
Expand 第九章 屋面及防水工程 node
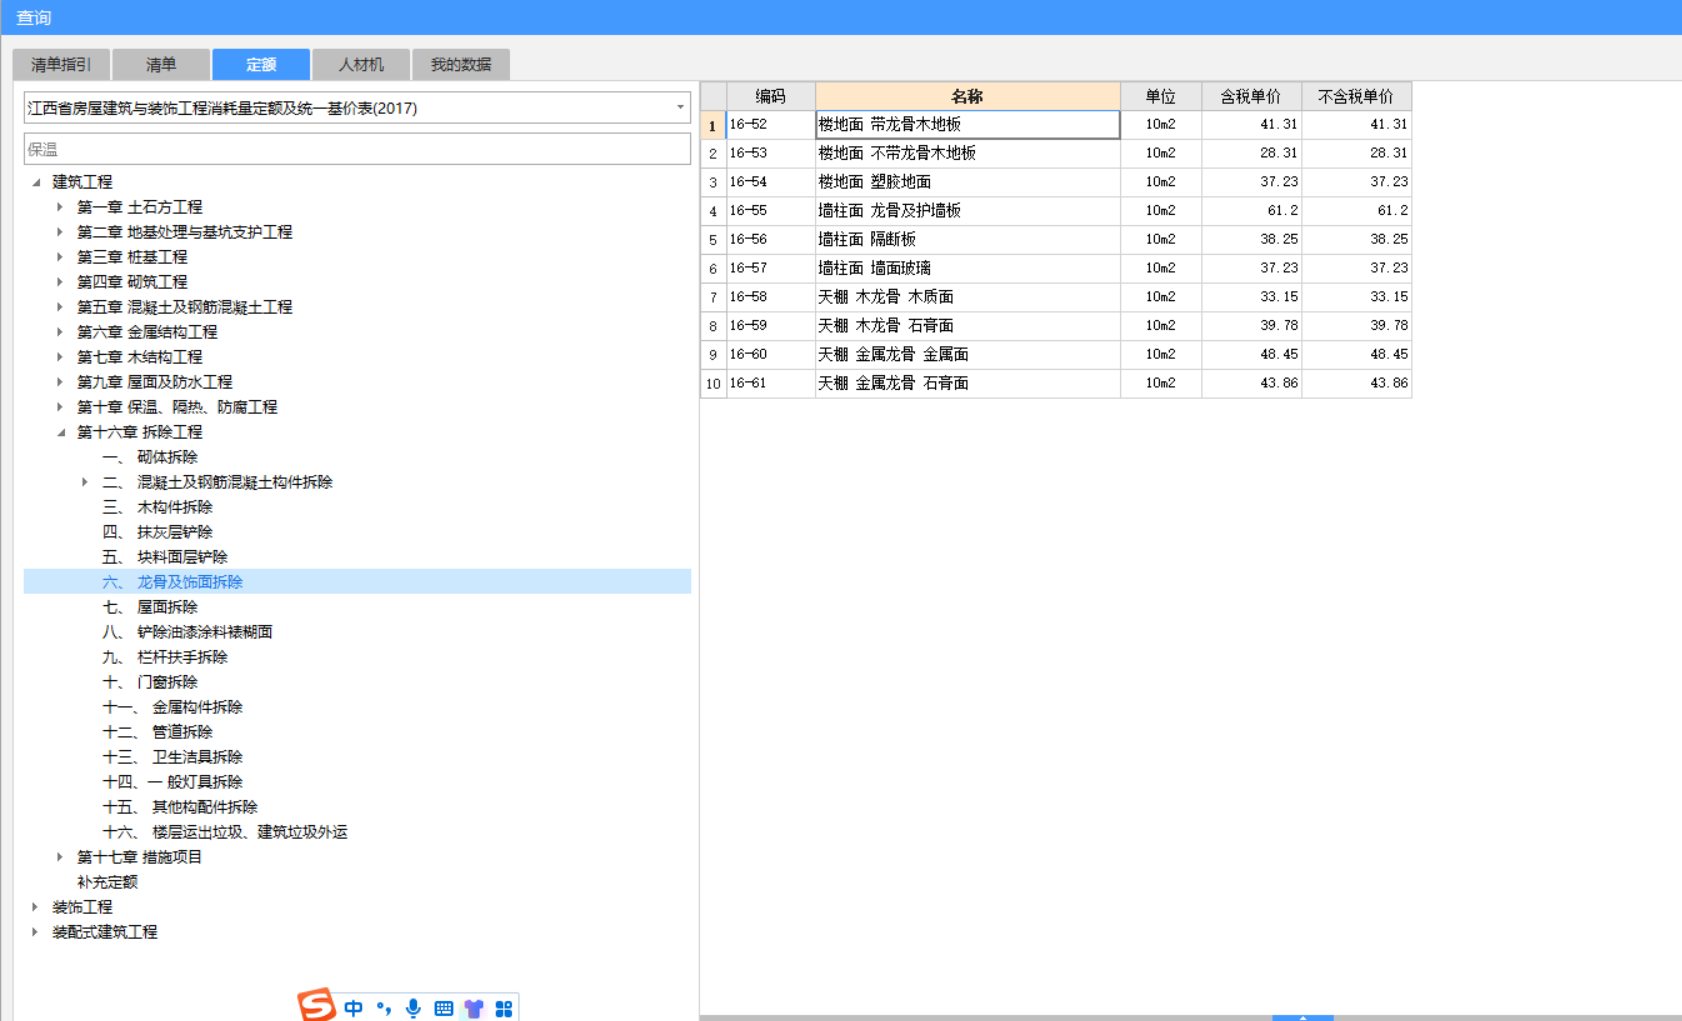click(60, 382)
